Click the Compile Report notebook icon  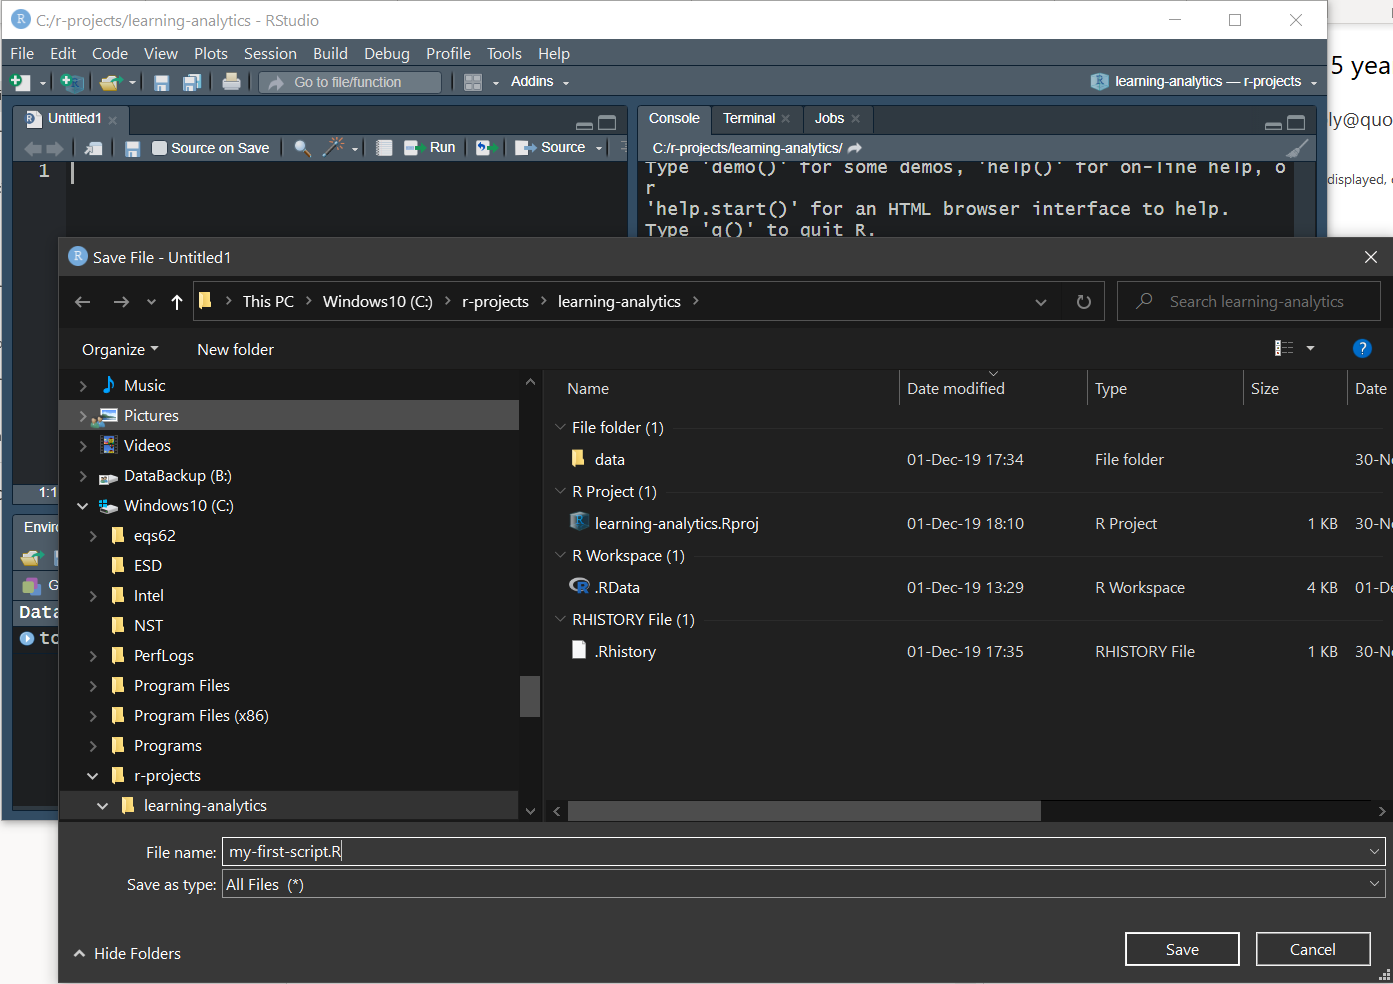[384, 148]
